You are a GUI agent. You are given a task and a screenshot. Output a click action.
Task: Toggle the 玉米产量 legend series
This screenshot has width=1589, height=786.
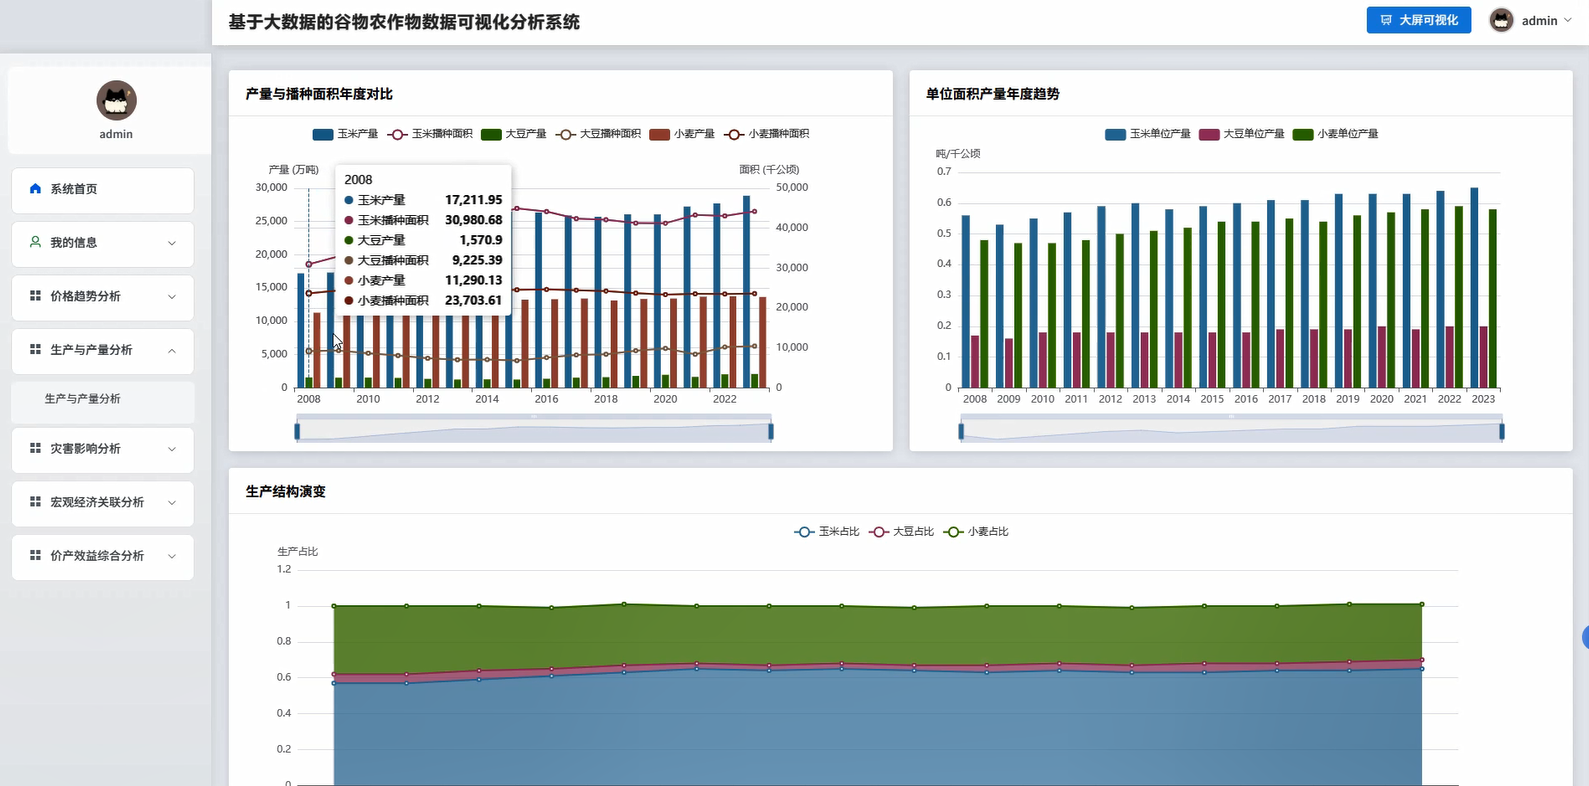coord(345,134)
